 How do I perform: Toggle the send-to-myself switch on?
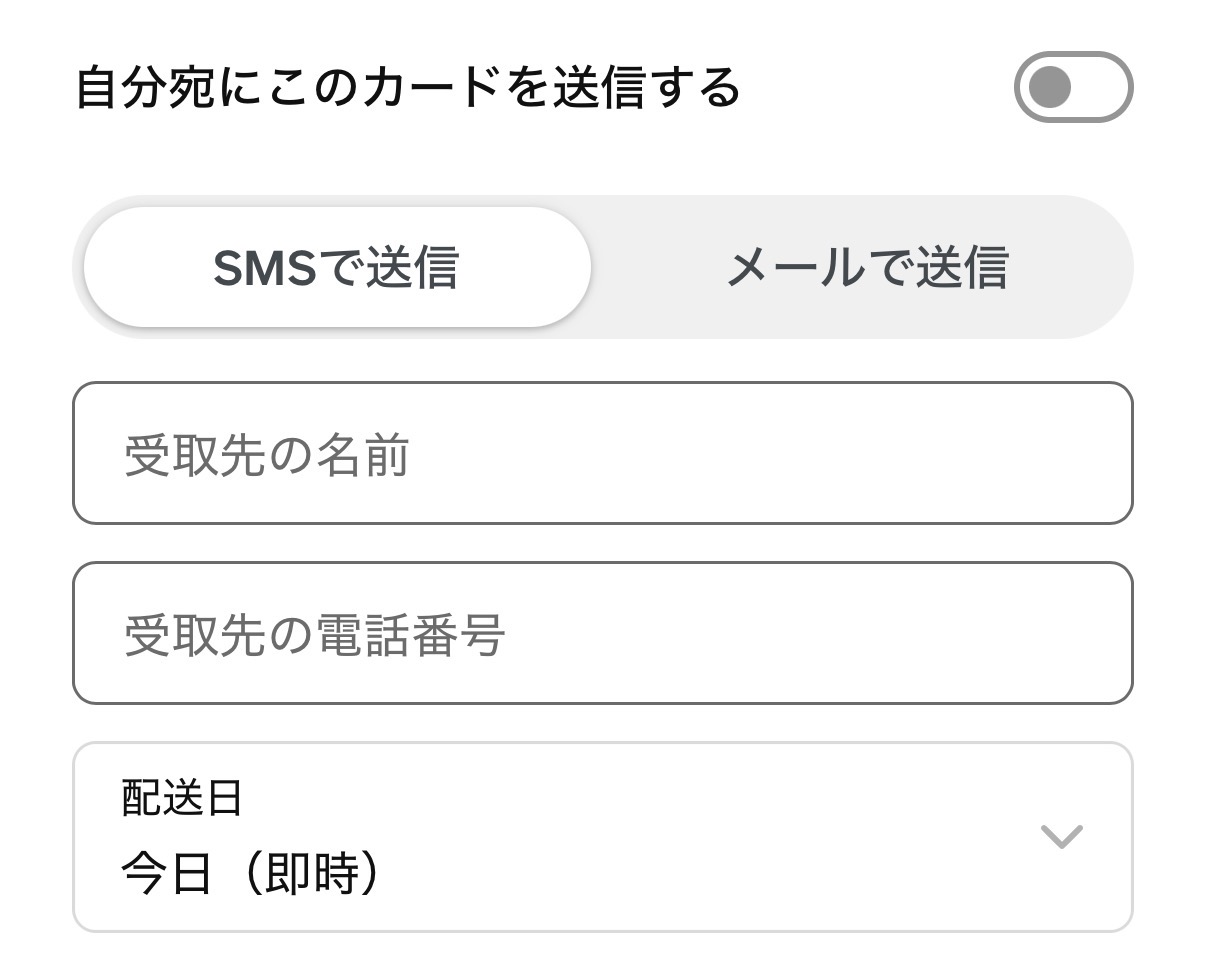[x=1073, y=87]
